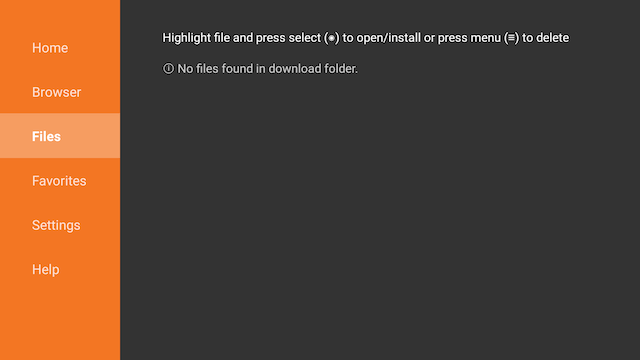Click the menu symbol with three lines
The height and width of the screenshot is (360, 640).
[511, 38]
